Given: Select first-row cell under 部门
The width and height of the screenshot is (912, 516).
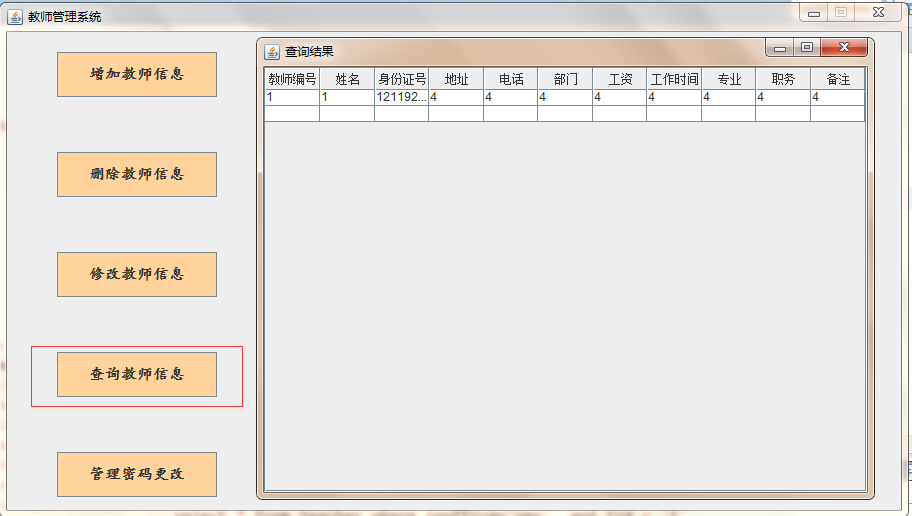Looking at the screenshot, I should [565, 97].
